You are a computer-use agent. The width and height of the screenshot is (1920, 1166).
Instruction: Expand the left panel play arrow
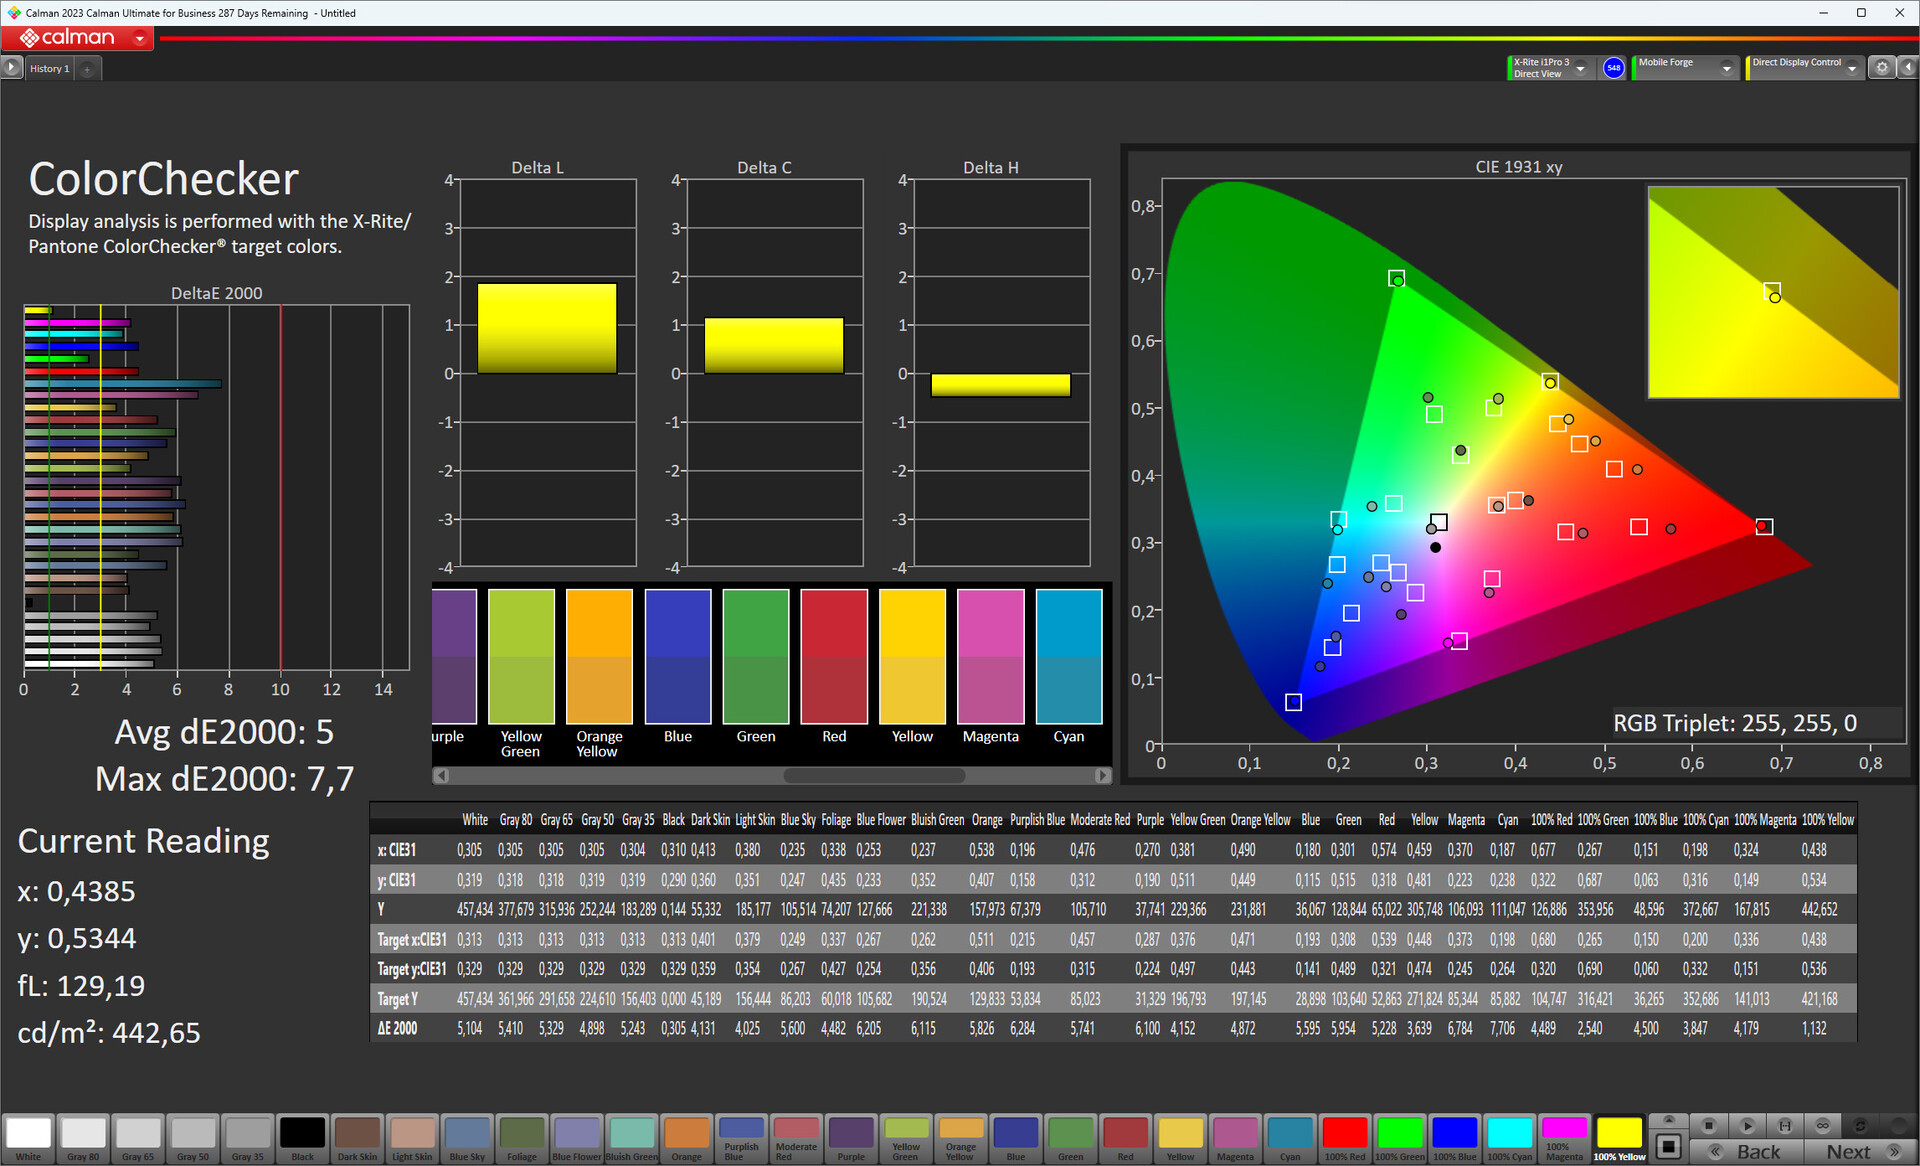[10, 67]
